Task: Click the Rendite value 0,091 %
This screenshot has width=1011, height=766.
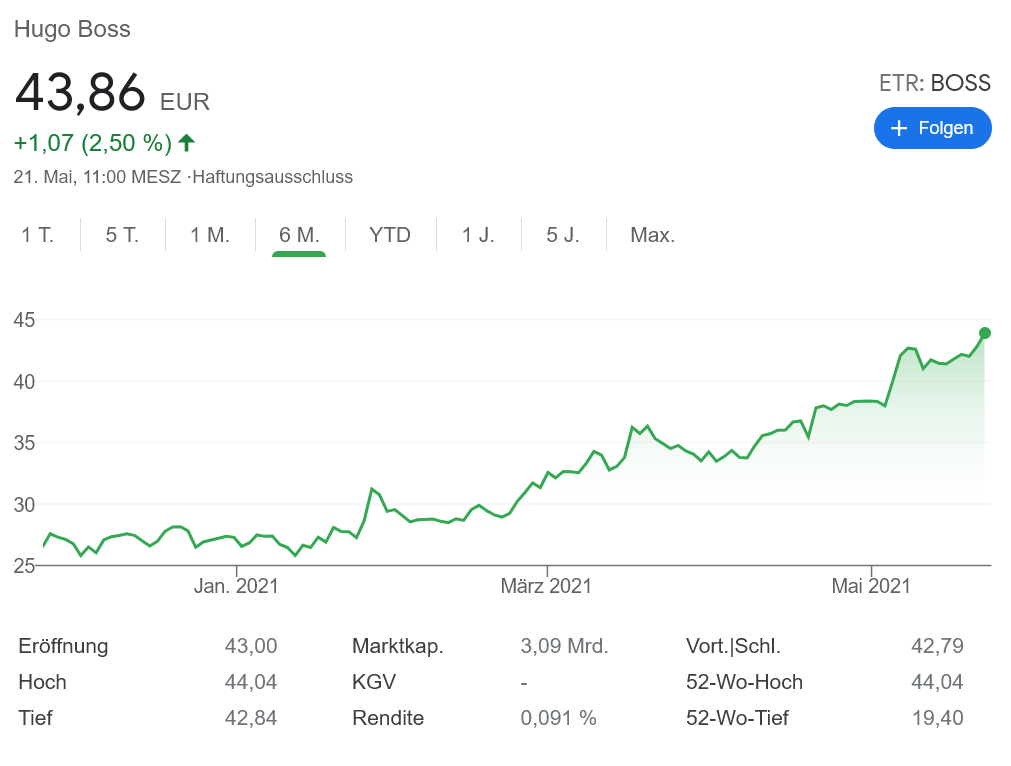Action: (x=558, y=718)
